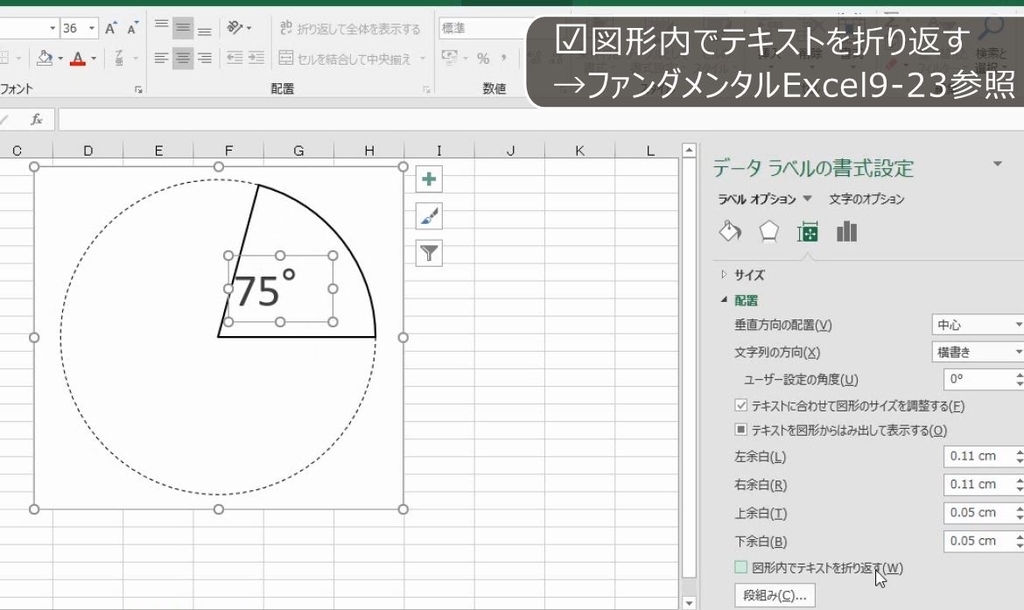Image resolution: width=1024 pixels, height=610 pixels.
Task: Align text to the right
Action: [204, 58]
